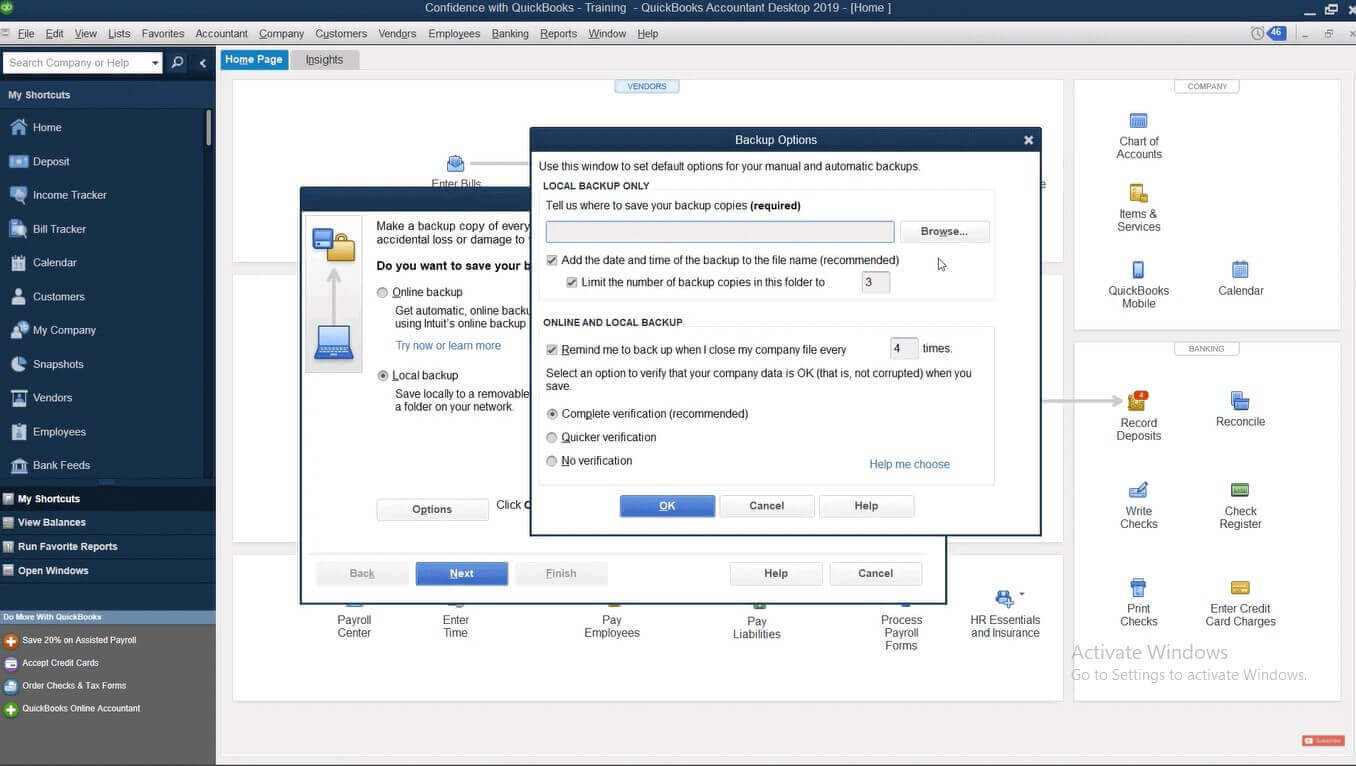Open Bill Tracker shortcut

59,229
